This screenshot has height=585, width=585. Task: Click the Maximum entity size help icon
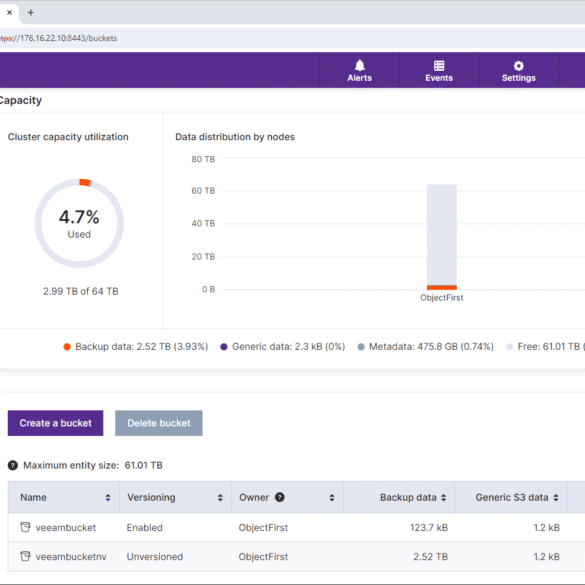(13, 465)
